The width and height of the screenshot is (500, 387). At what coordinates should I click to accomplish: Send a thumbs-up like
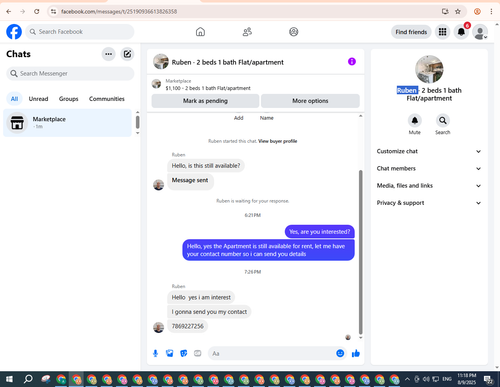356,353
